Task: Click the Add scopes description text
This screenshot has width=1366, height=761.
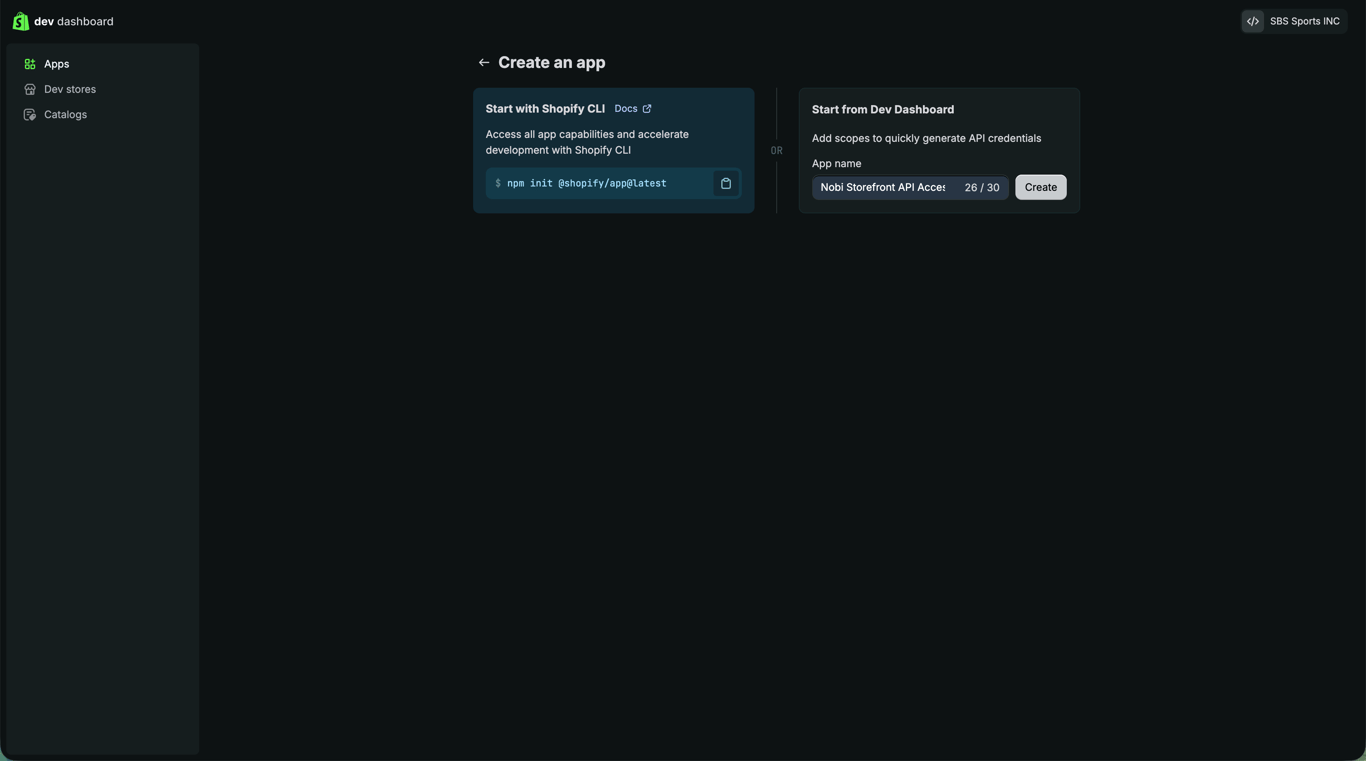Action: pyautogui.click(x=926, y=138)
